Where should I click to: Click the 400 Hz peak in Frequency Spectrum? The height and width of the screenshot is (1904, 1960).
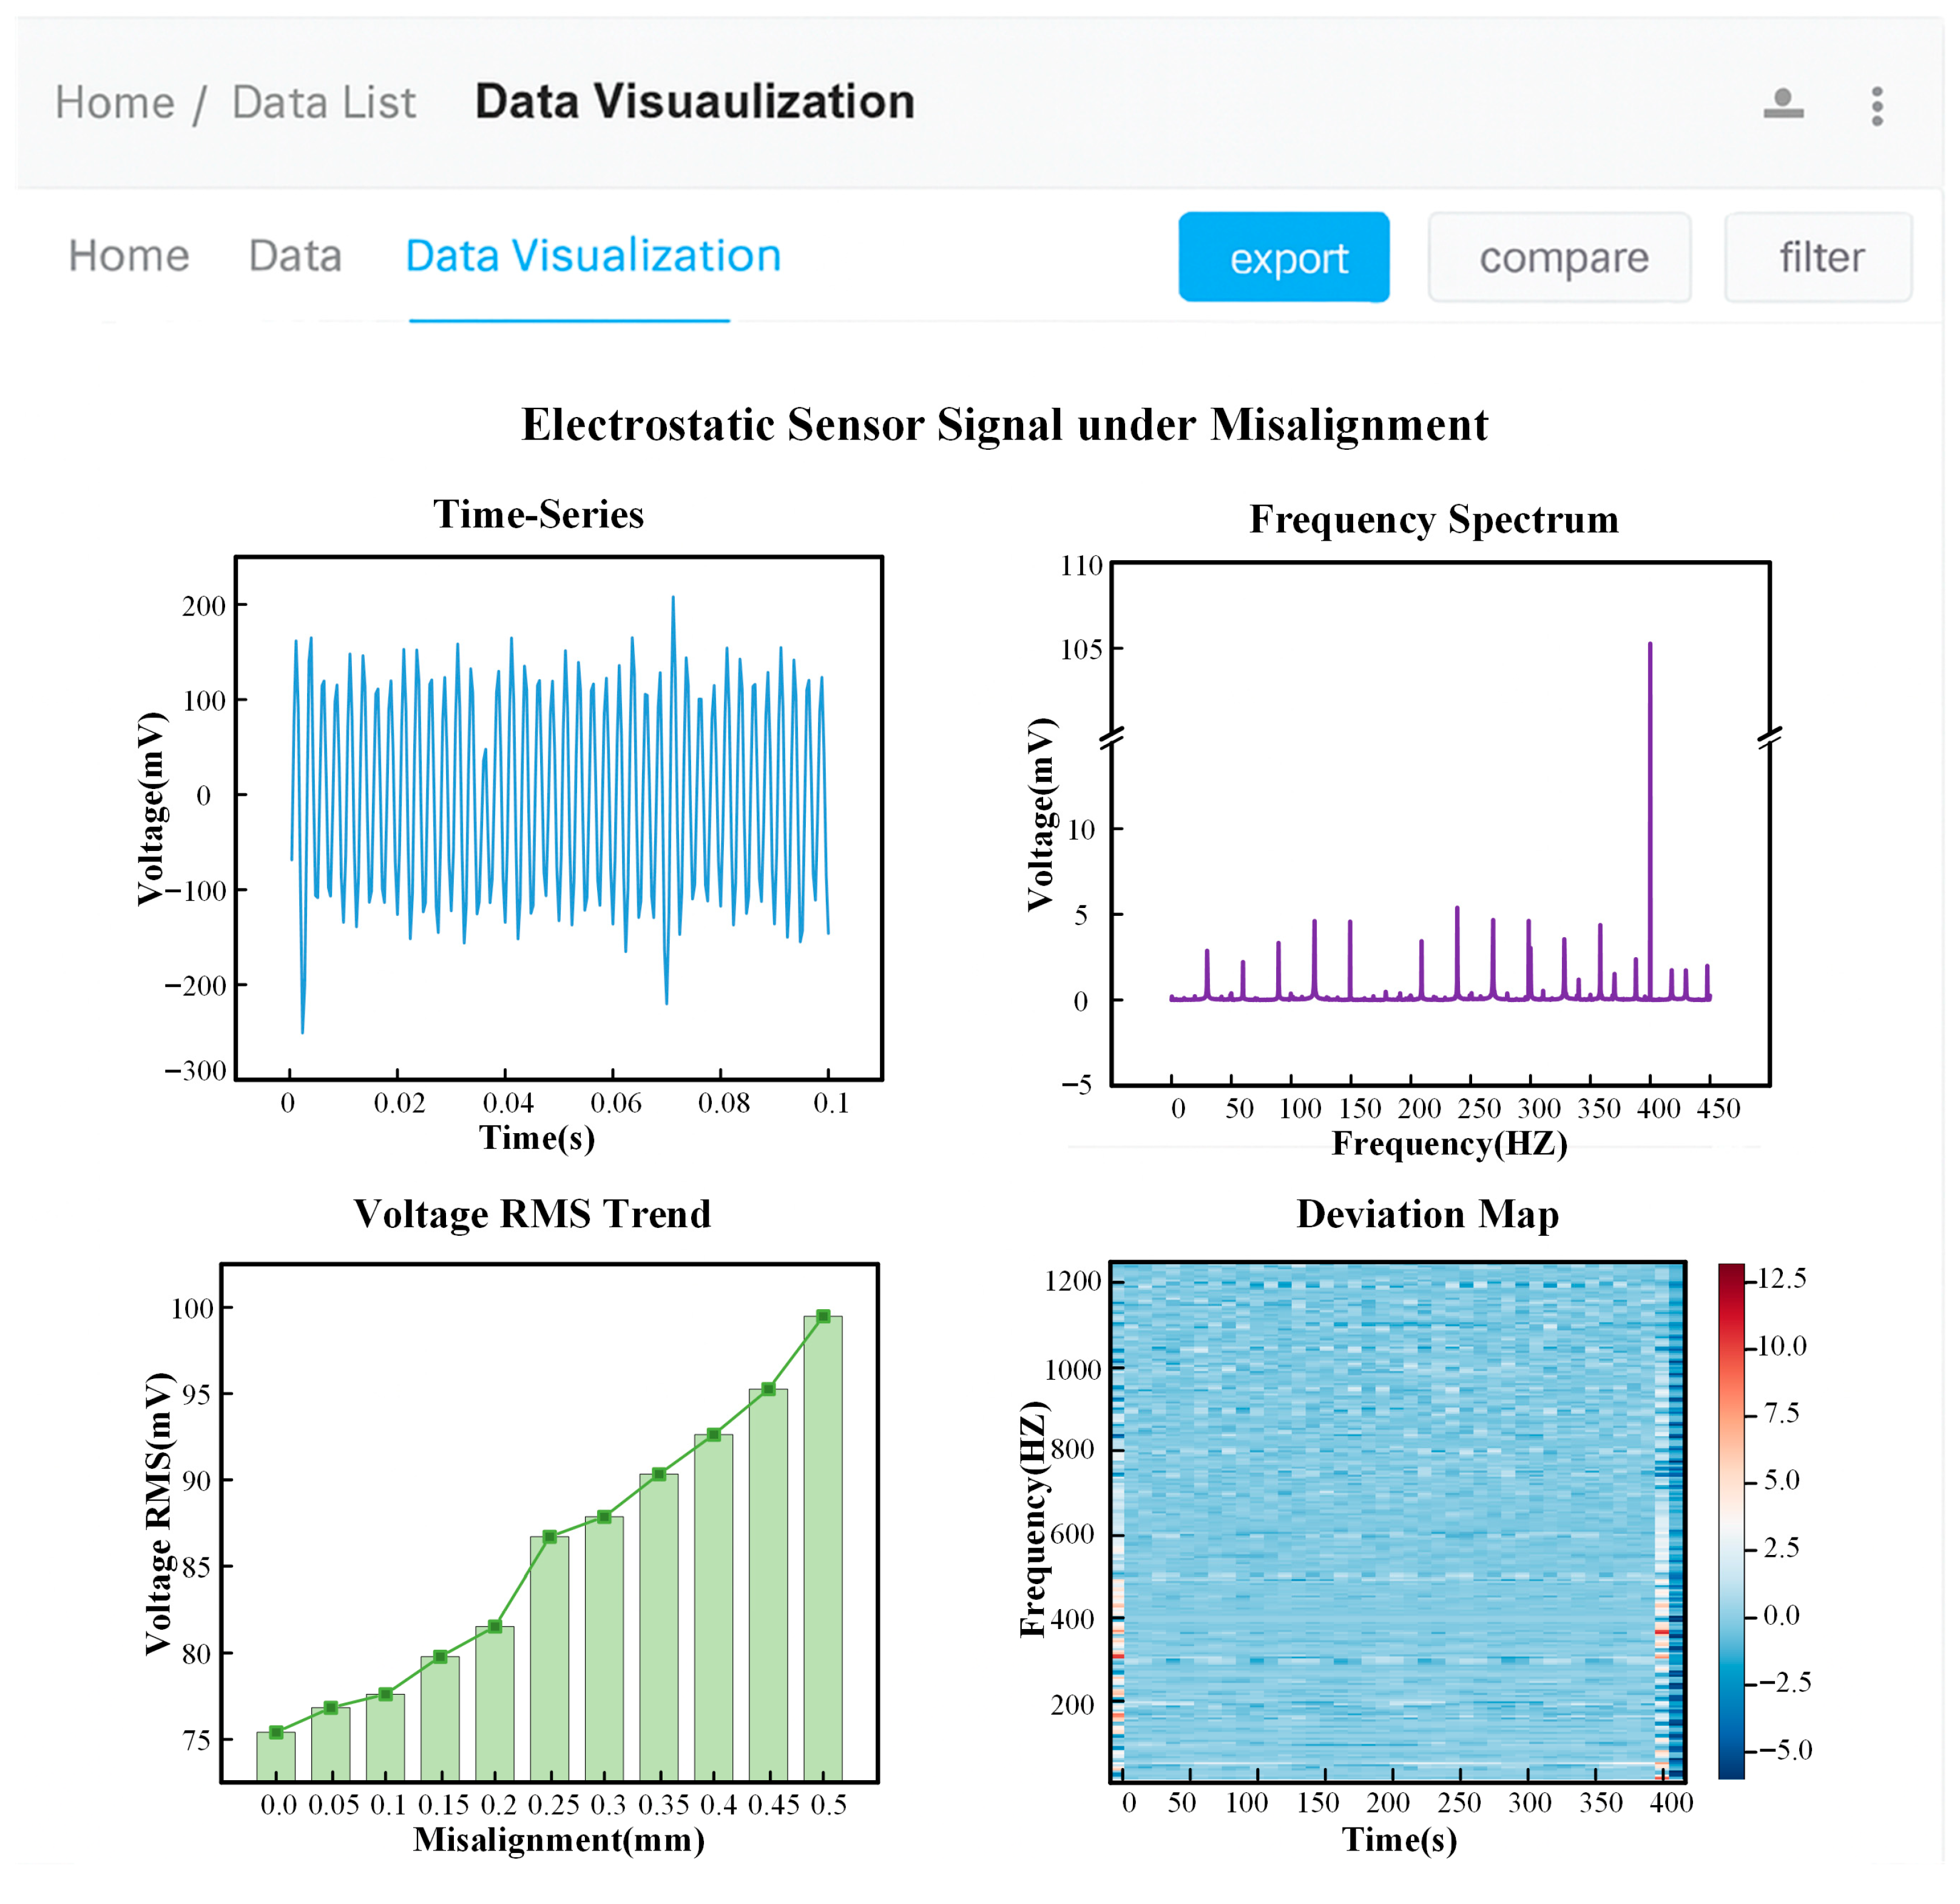1650,820
